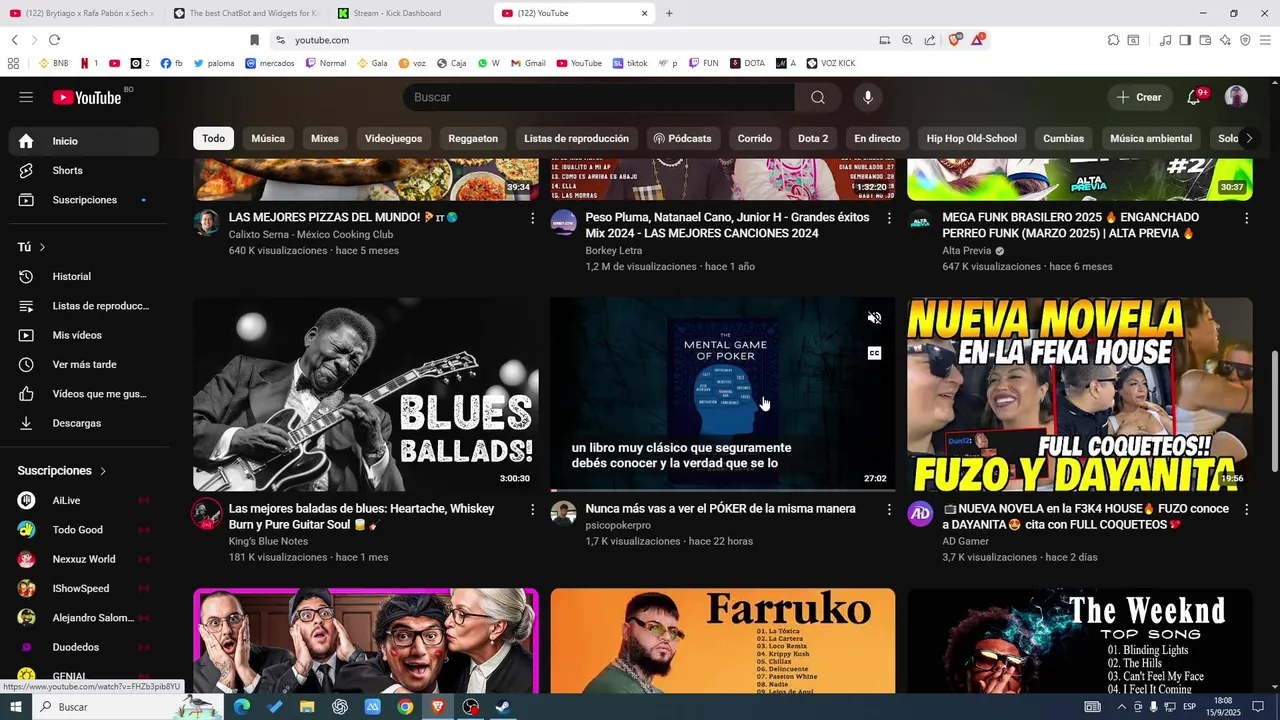The image size is (1280, 720).
Task: Open Alta Previa channel avatar
Action: [920, 222]
